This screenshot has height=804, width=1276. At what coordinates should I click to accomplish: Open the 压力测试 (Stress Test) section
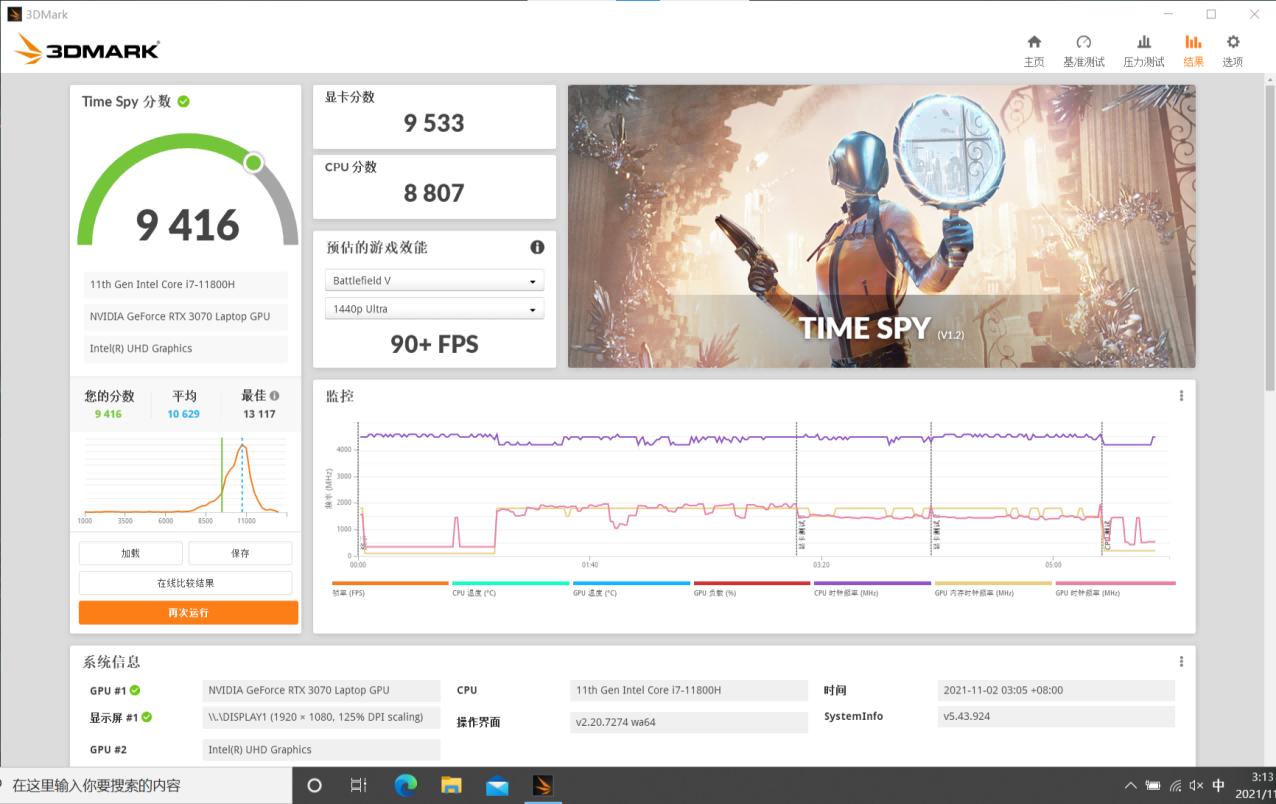point(1141,48)
